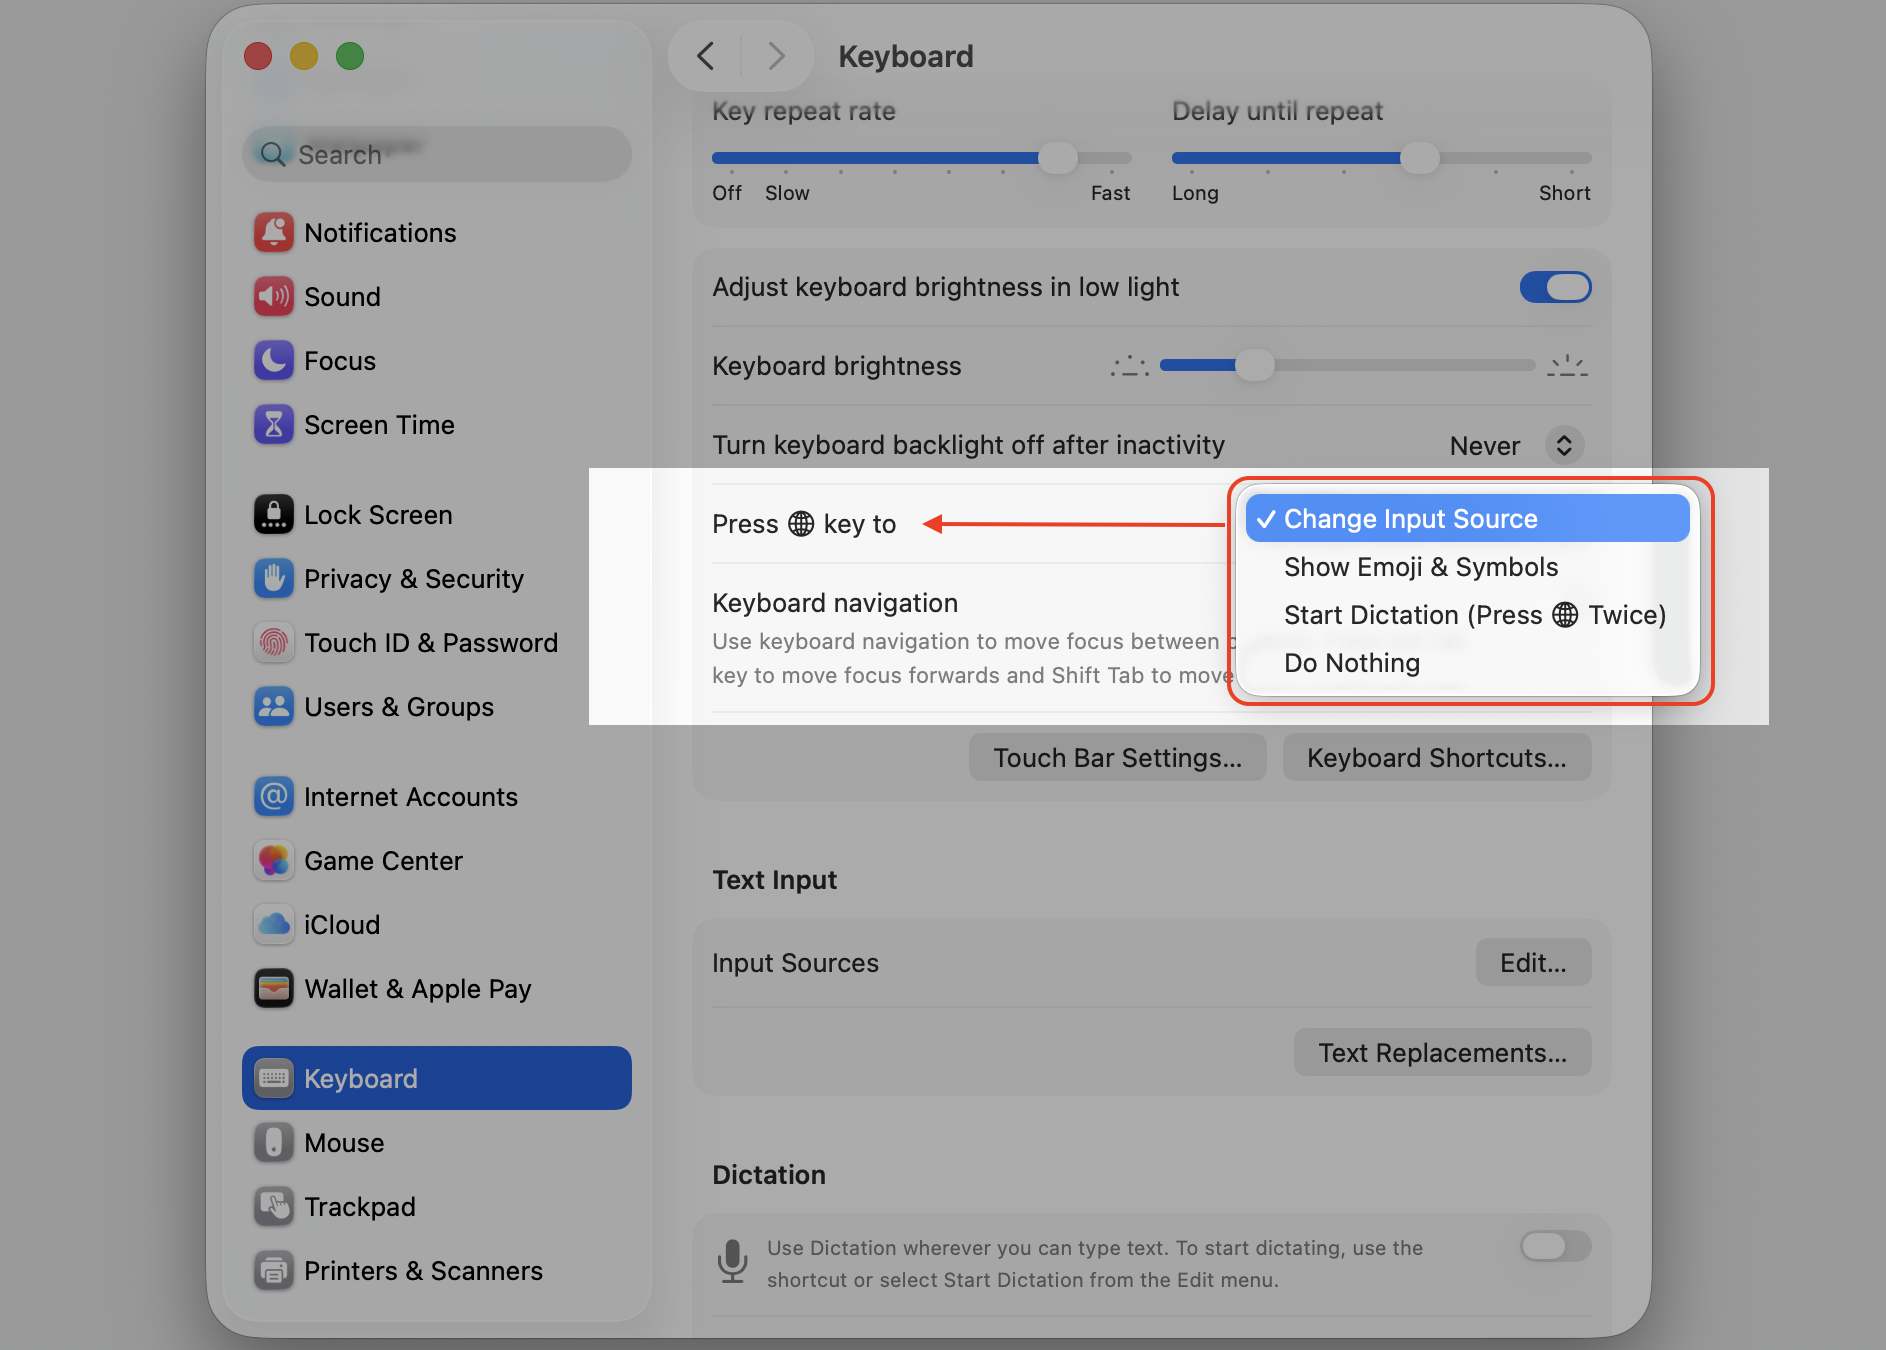Viewport: 1886px width, 1350px height.
Task: Select Touch ID & Password label
Action: (x=431, y=642)
